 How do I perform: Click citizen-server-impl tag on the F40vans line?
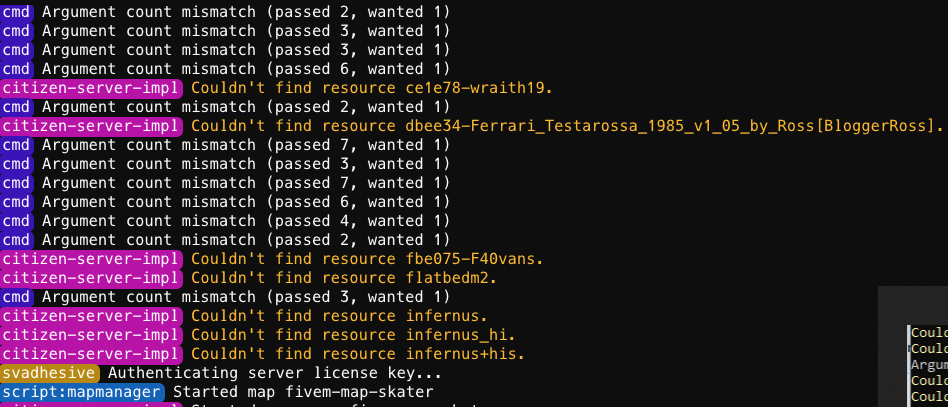point(92,259)
